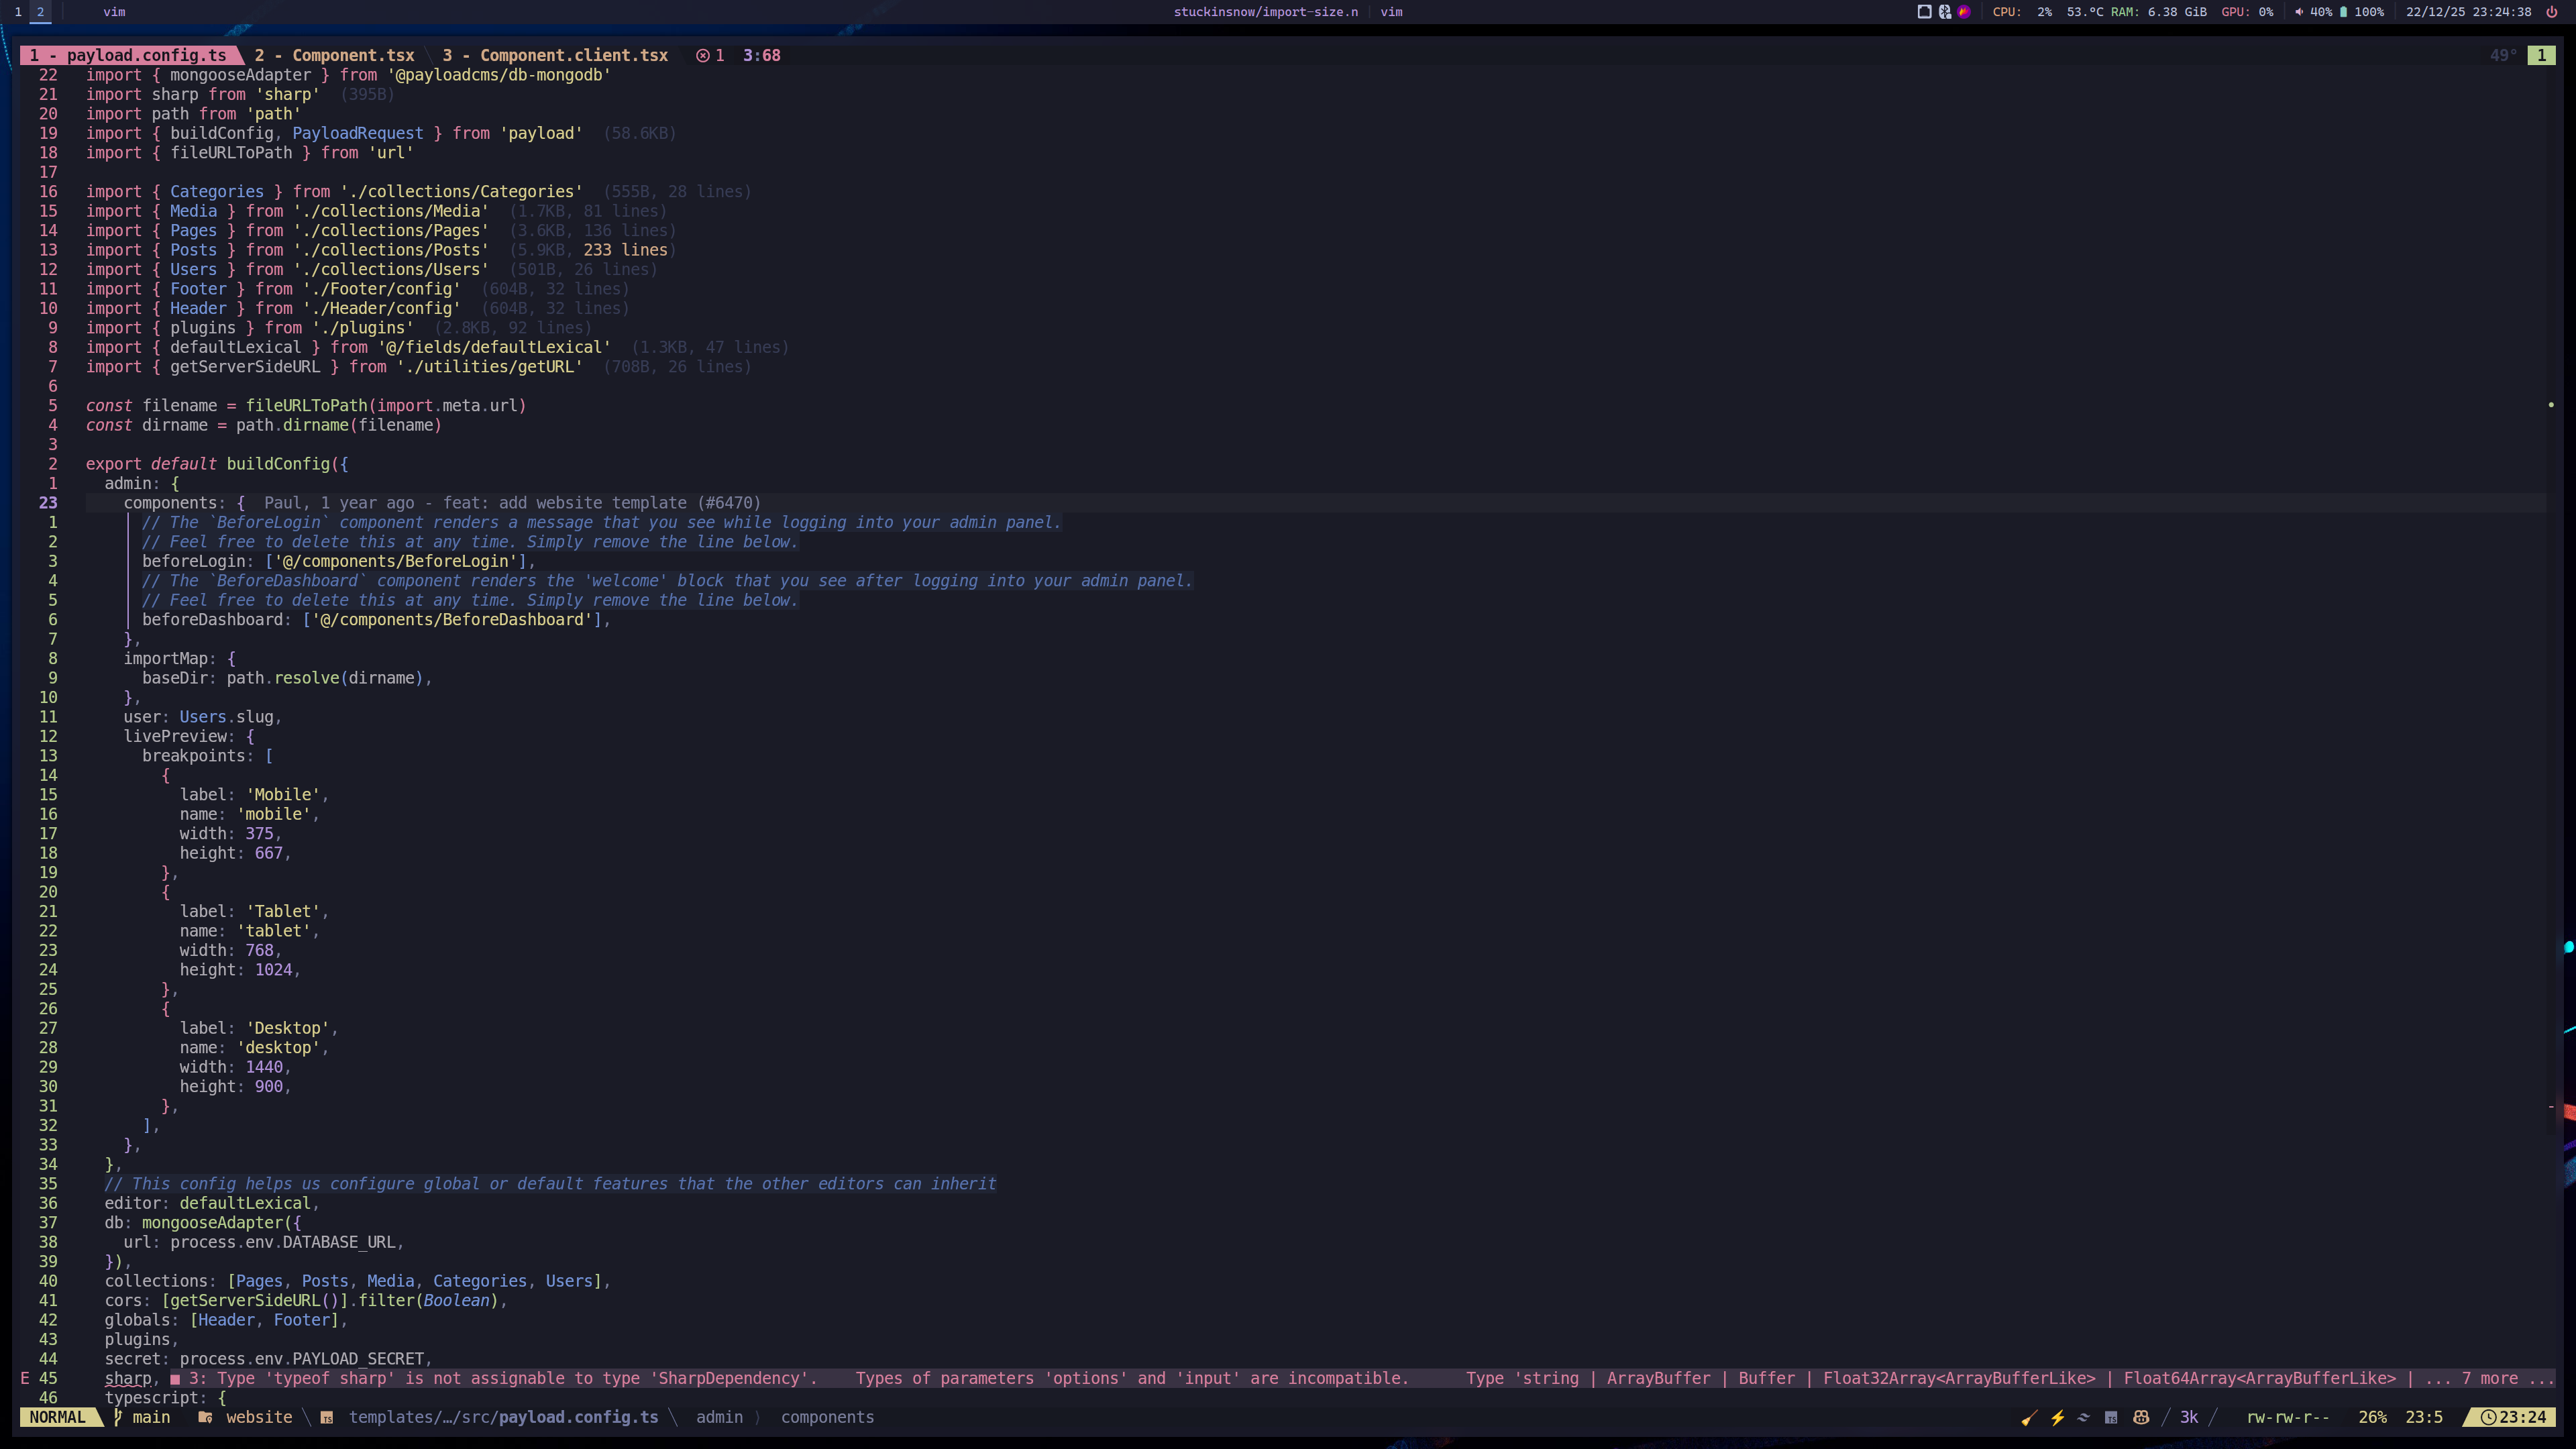Click the volume 40% indicator
The image size is (2576, 1449).
point(2314,12)
